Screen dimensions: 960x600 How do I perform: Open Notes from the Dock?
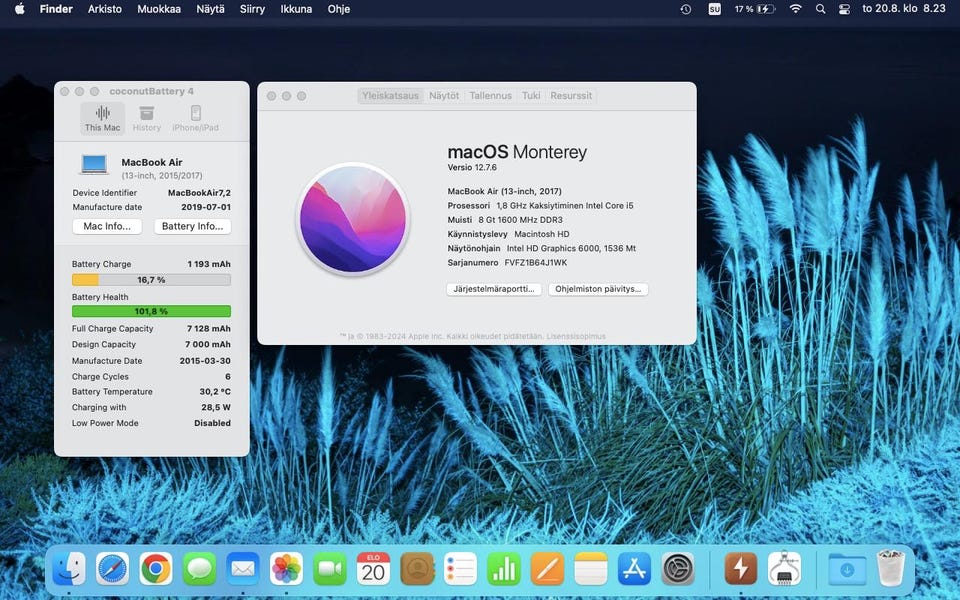(x=591, y=569)
